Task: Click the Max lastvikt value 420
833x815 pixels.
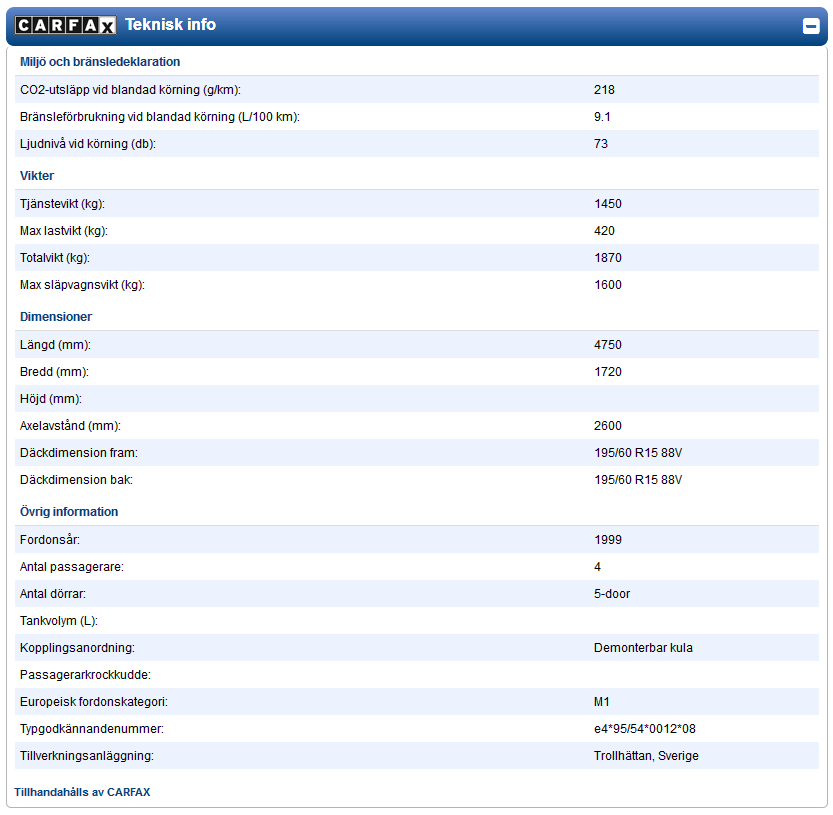Action: tap(604, 231)
